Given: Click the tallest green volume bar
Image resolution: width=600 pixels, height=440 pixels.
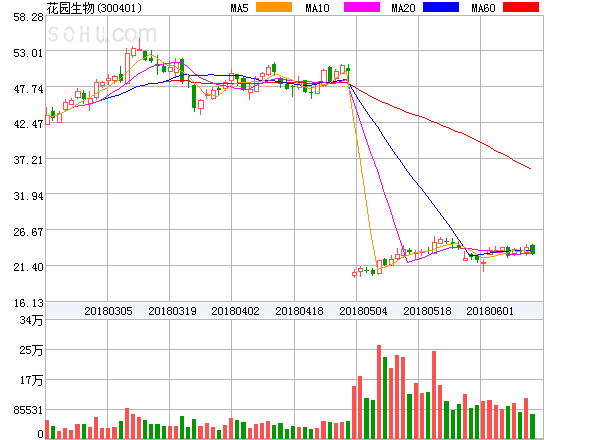Looking at the screenshot, I should point(385,398).
